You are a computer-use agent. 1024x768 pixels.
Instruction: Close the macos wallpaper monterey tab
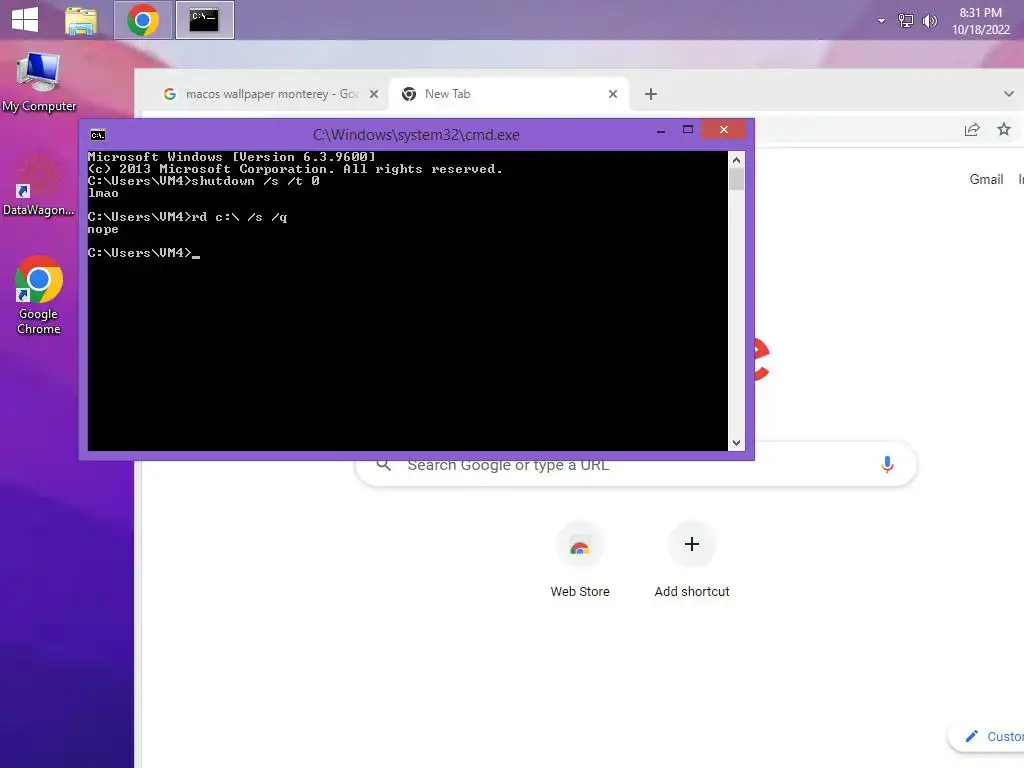374,94
